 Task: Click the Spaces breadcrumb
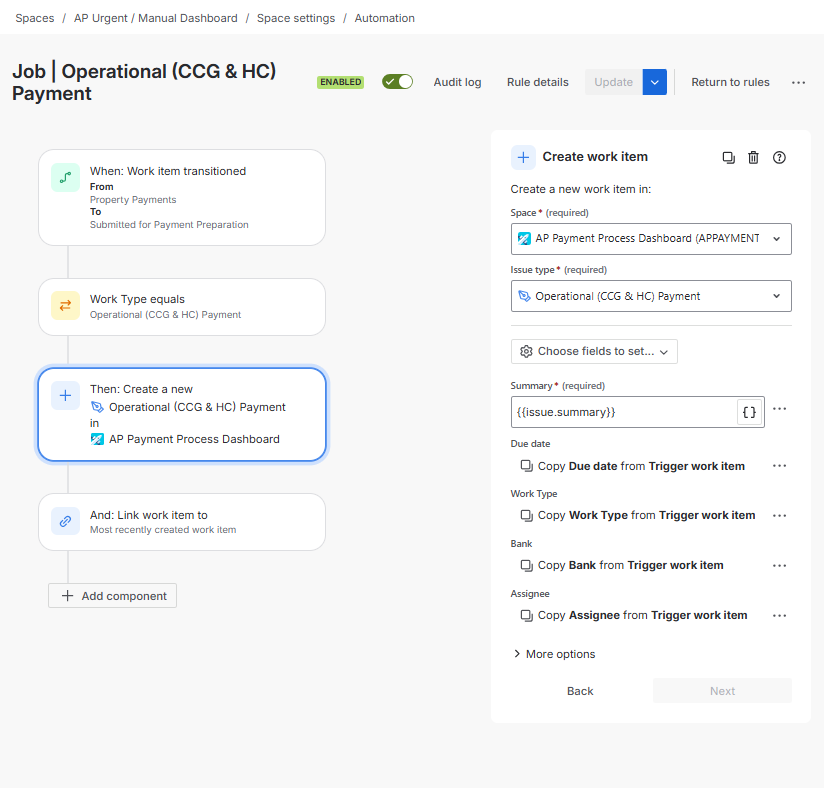pyautogui.click(x=35, y=18)
